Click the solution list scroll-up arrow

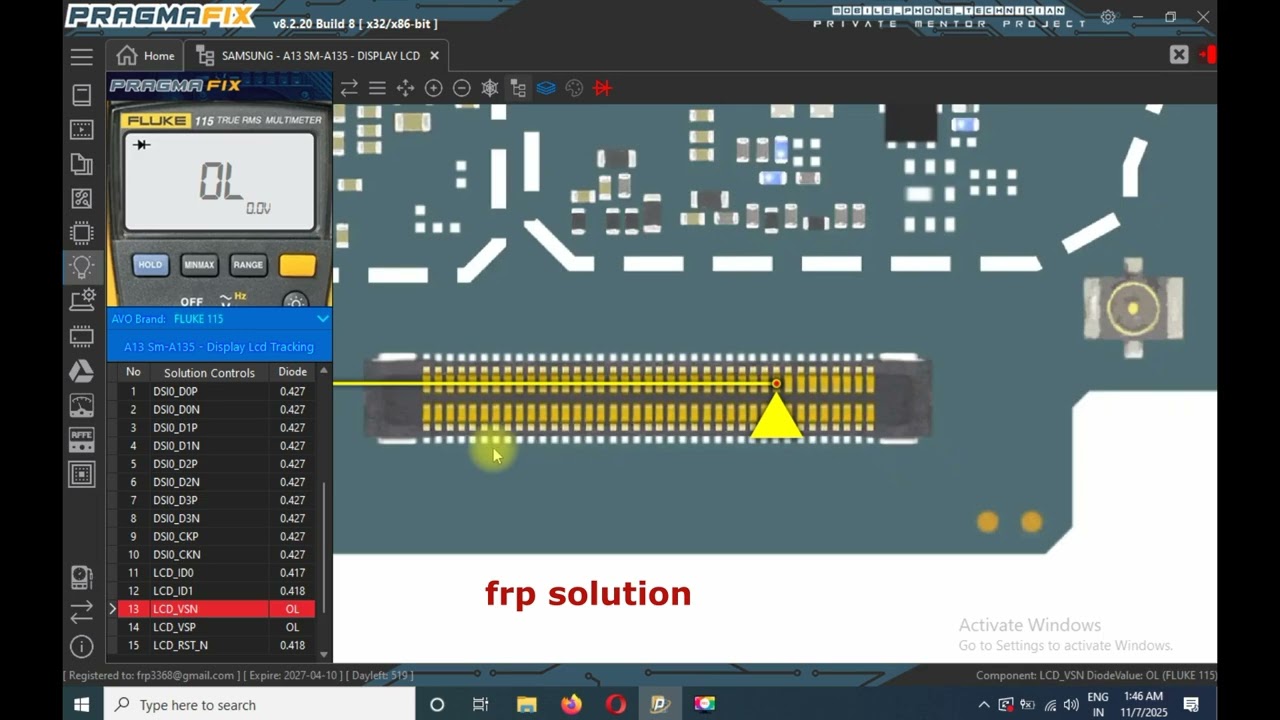tap(323, 371)
